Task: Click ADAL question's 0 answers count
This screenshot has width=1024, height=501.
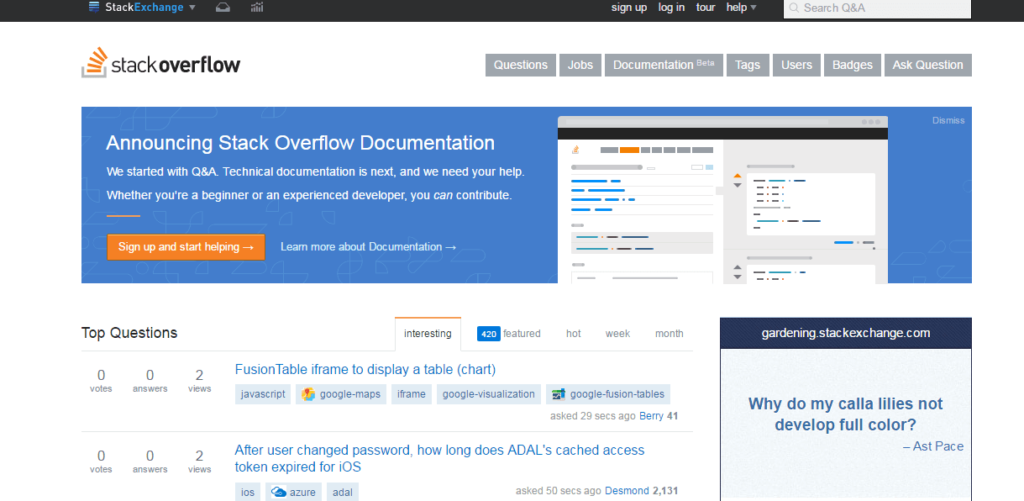Action: pyautogui.click(x=150, y=461)
